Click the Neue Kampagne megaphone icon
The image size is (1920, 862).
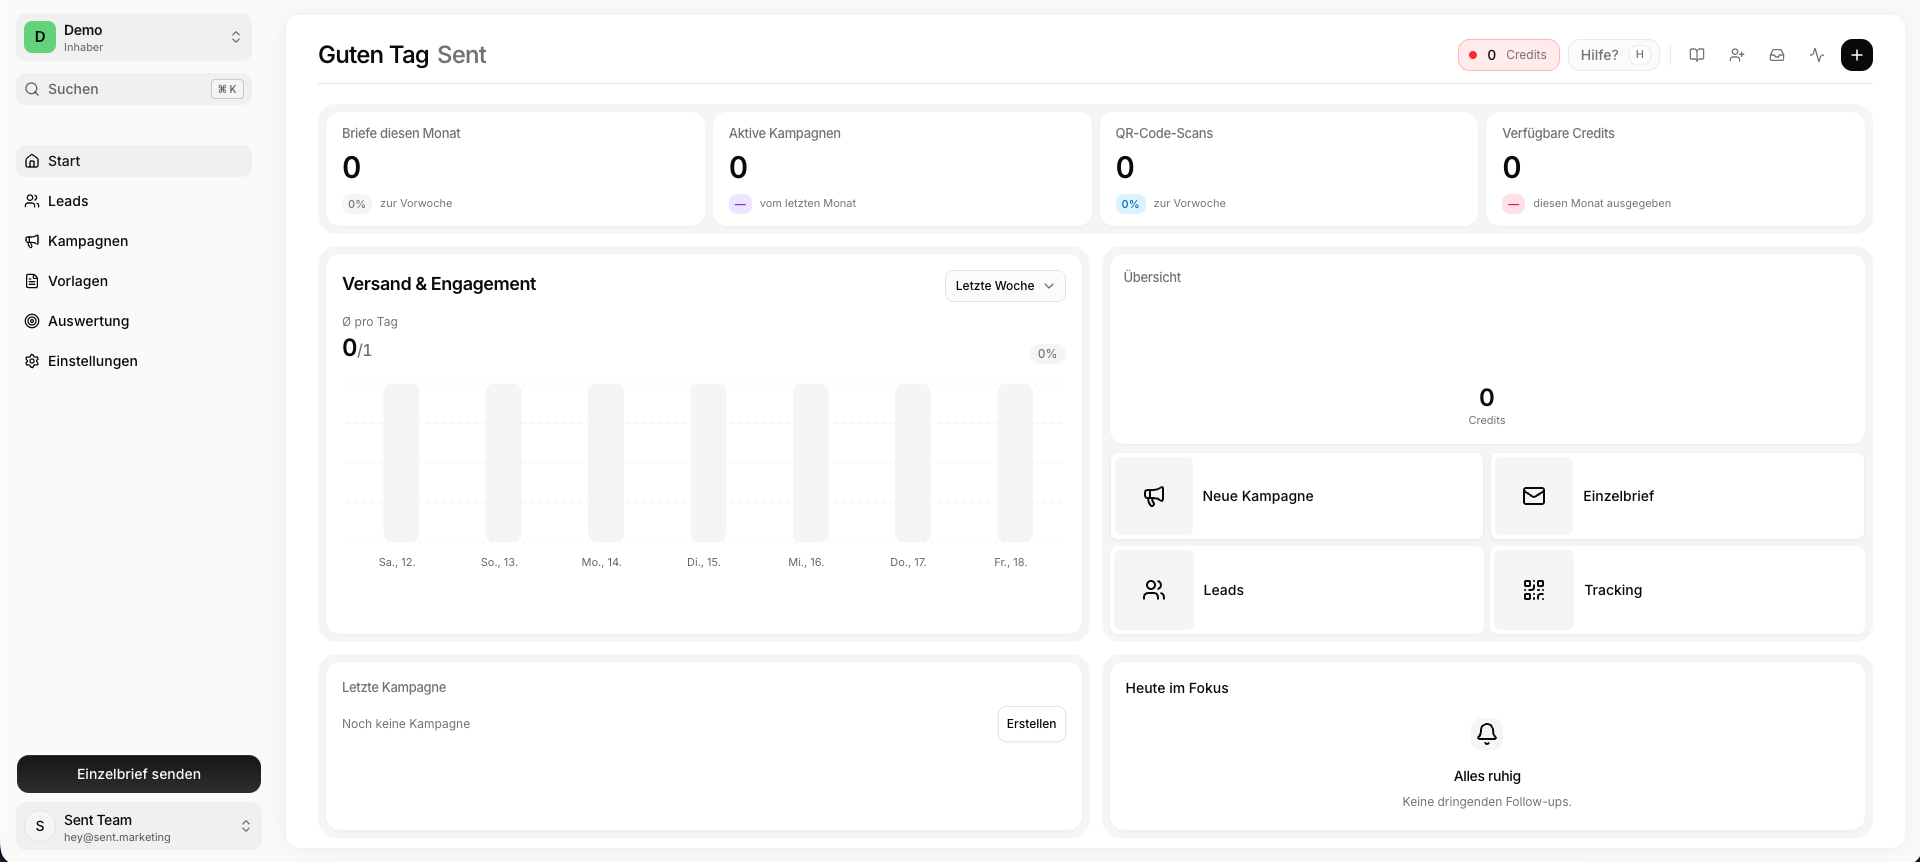tap(1154, 496)
